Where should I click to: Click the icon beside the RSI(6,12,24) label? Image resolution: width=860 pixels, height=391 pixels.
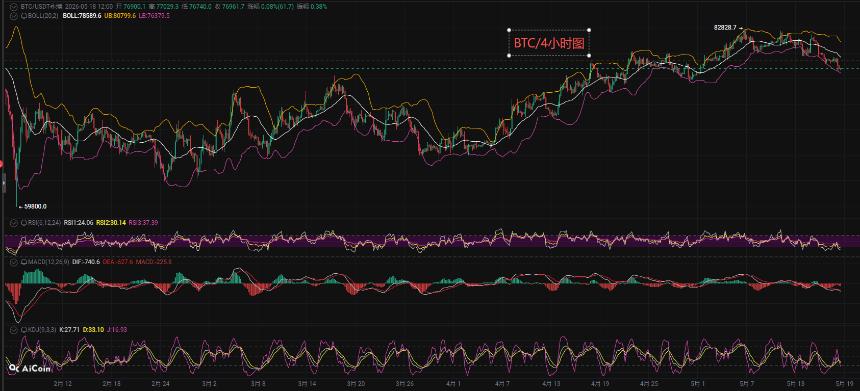(24, 223)
